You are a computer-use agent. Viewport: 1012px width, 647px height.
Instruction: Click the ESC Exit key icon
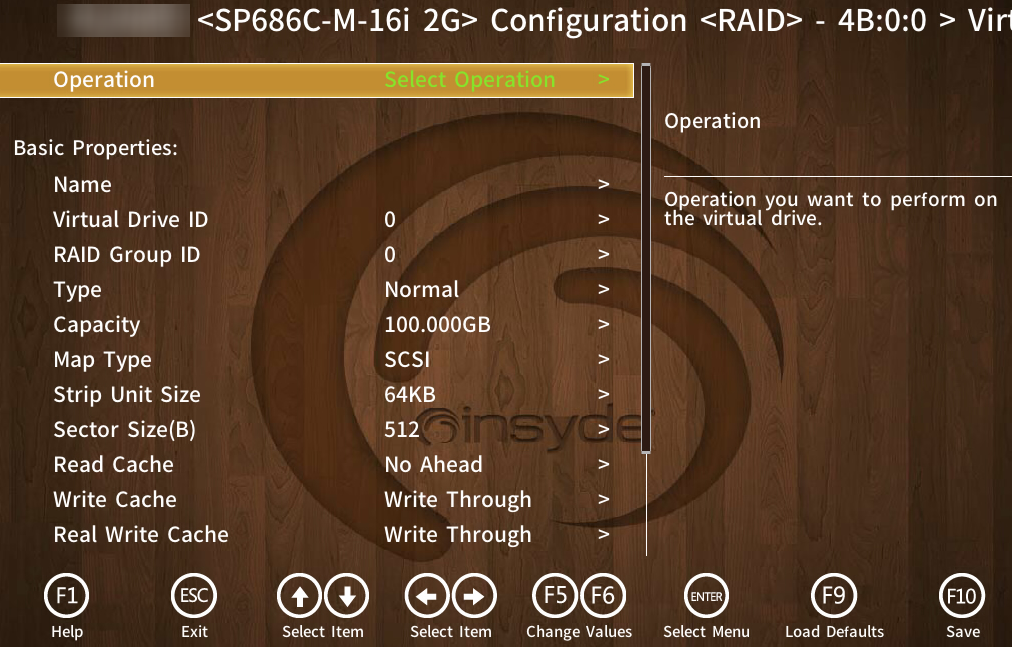pyautogui.click(x=194, y=595)
